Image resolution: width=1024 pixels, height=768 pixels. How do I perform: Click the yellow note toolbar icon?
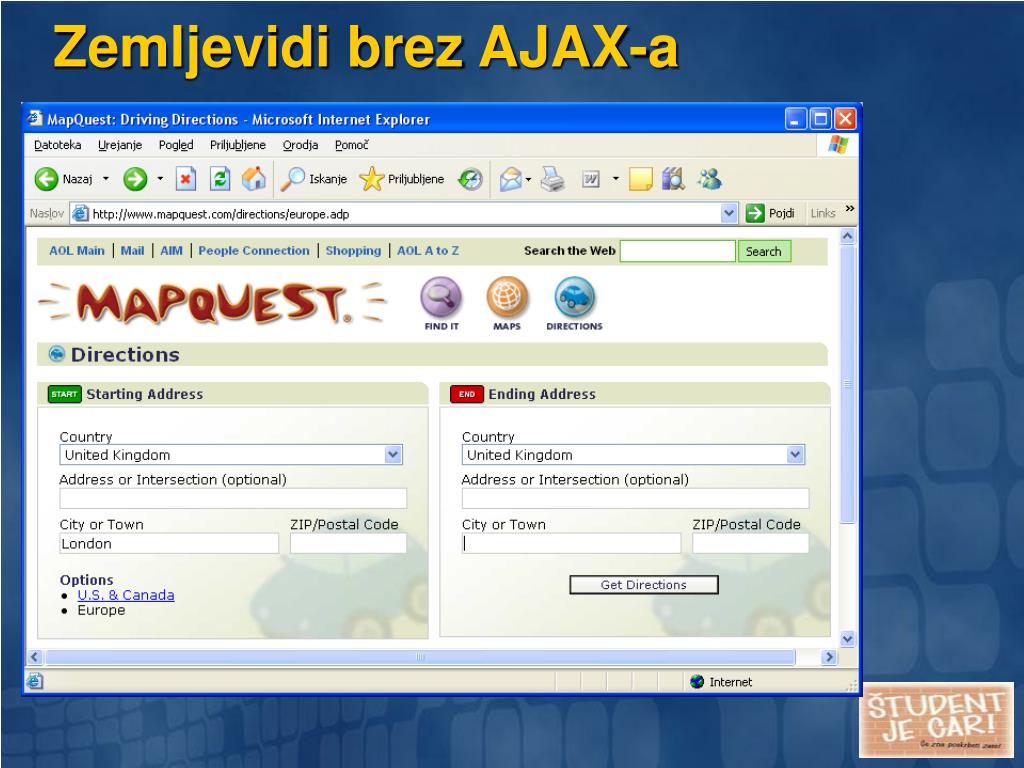click(x=640, y=179)
